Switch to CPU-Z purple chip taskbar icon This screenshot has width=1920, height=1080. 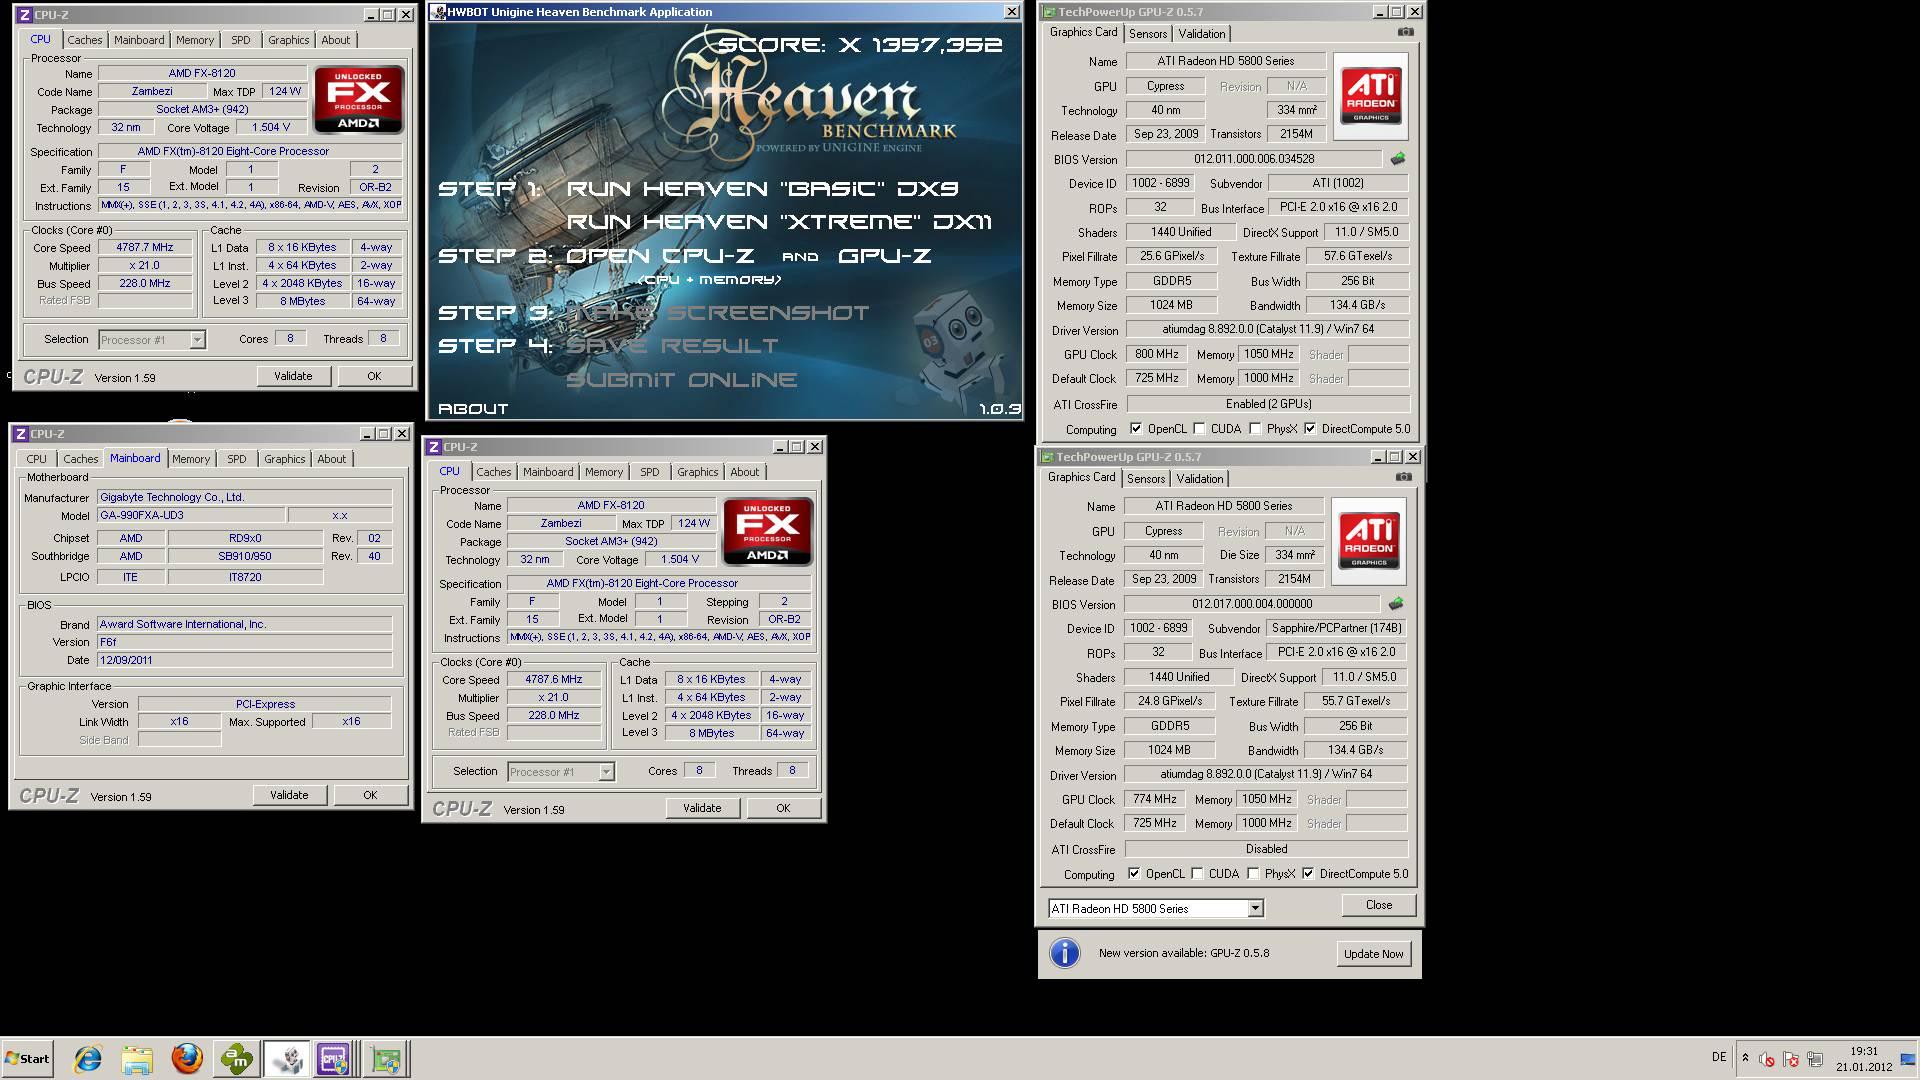(x=334, y=1059)
